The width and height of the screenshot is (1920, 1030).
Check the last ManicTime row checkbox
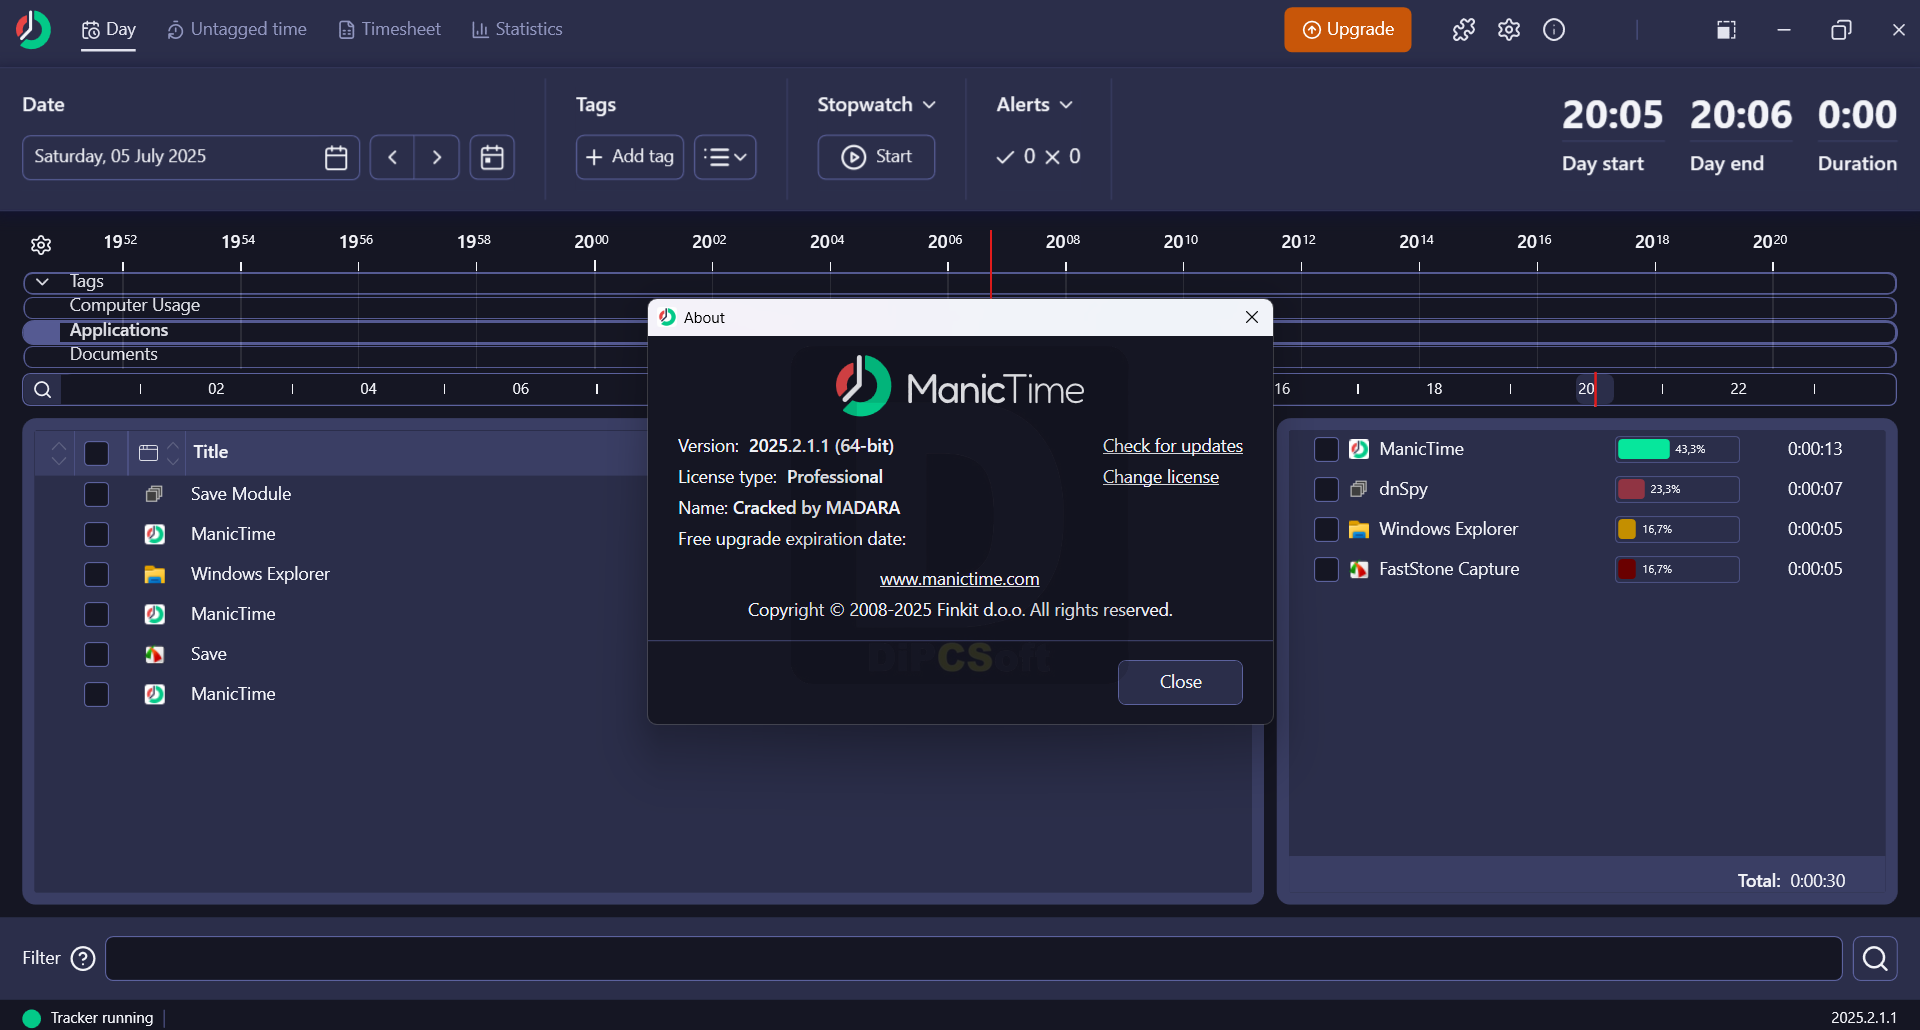[x=97, y=694]
